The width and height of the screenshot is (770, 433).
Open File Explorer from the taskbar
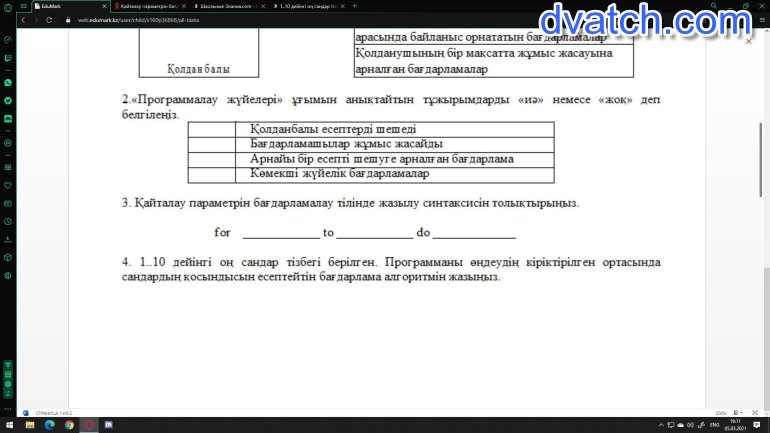(x=30, y=425)
